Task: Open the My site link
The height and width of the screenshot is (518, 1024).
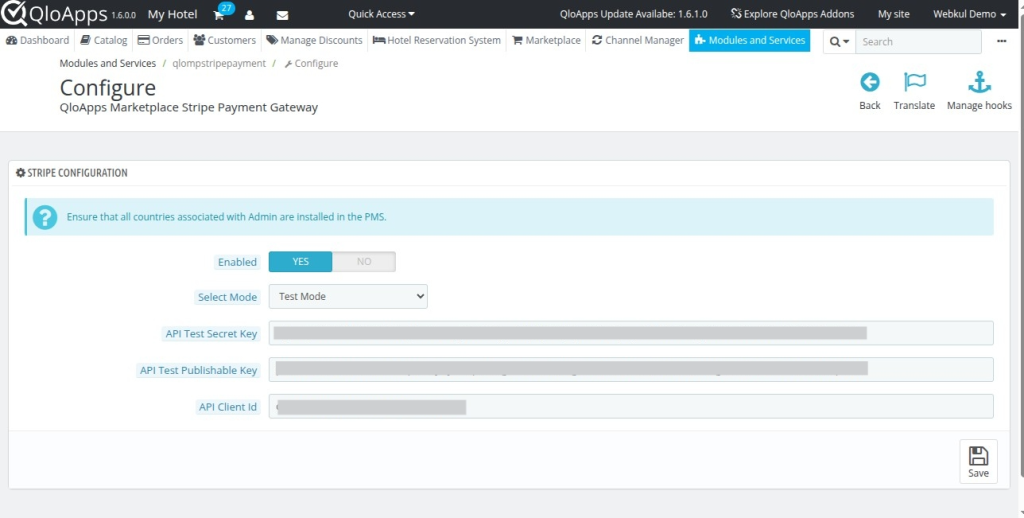Action: (893, 14)
